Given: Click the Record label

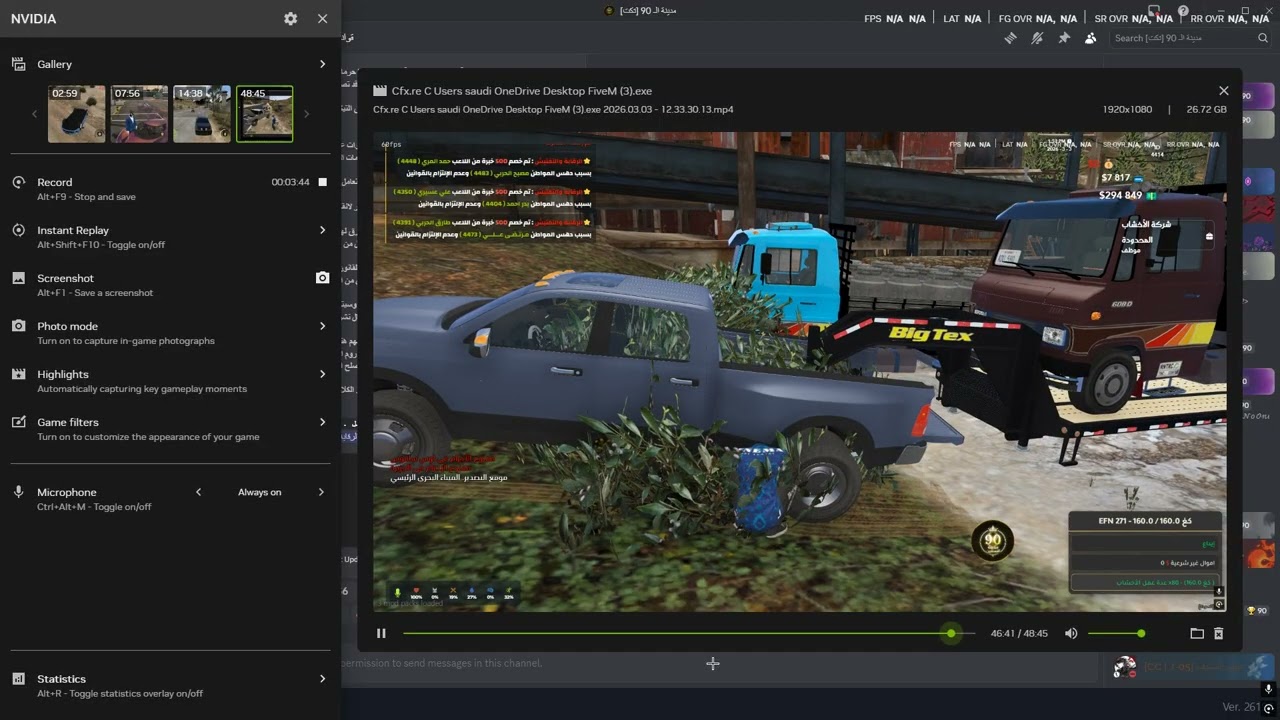Looking at the screenshot, I should tap(55, 182).
